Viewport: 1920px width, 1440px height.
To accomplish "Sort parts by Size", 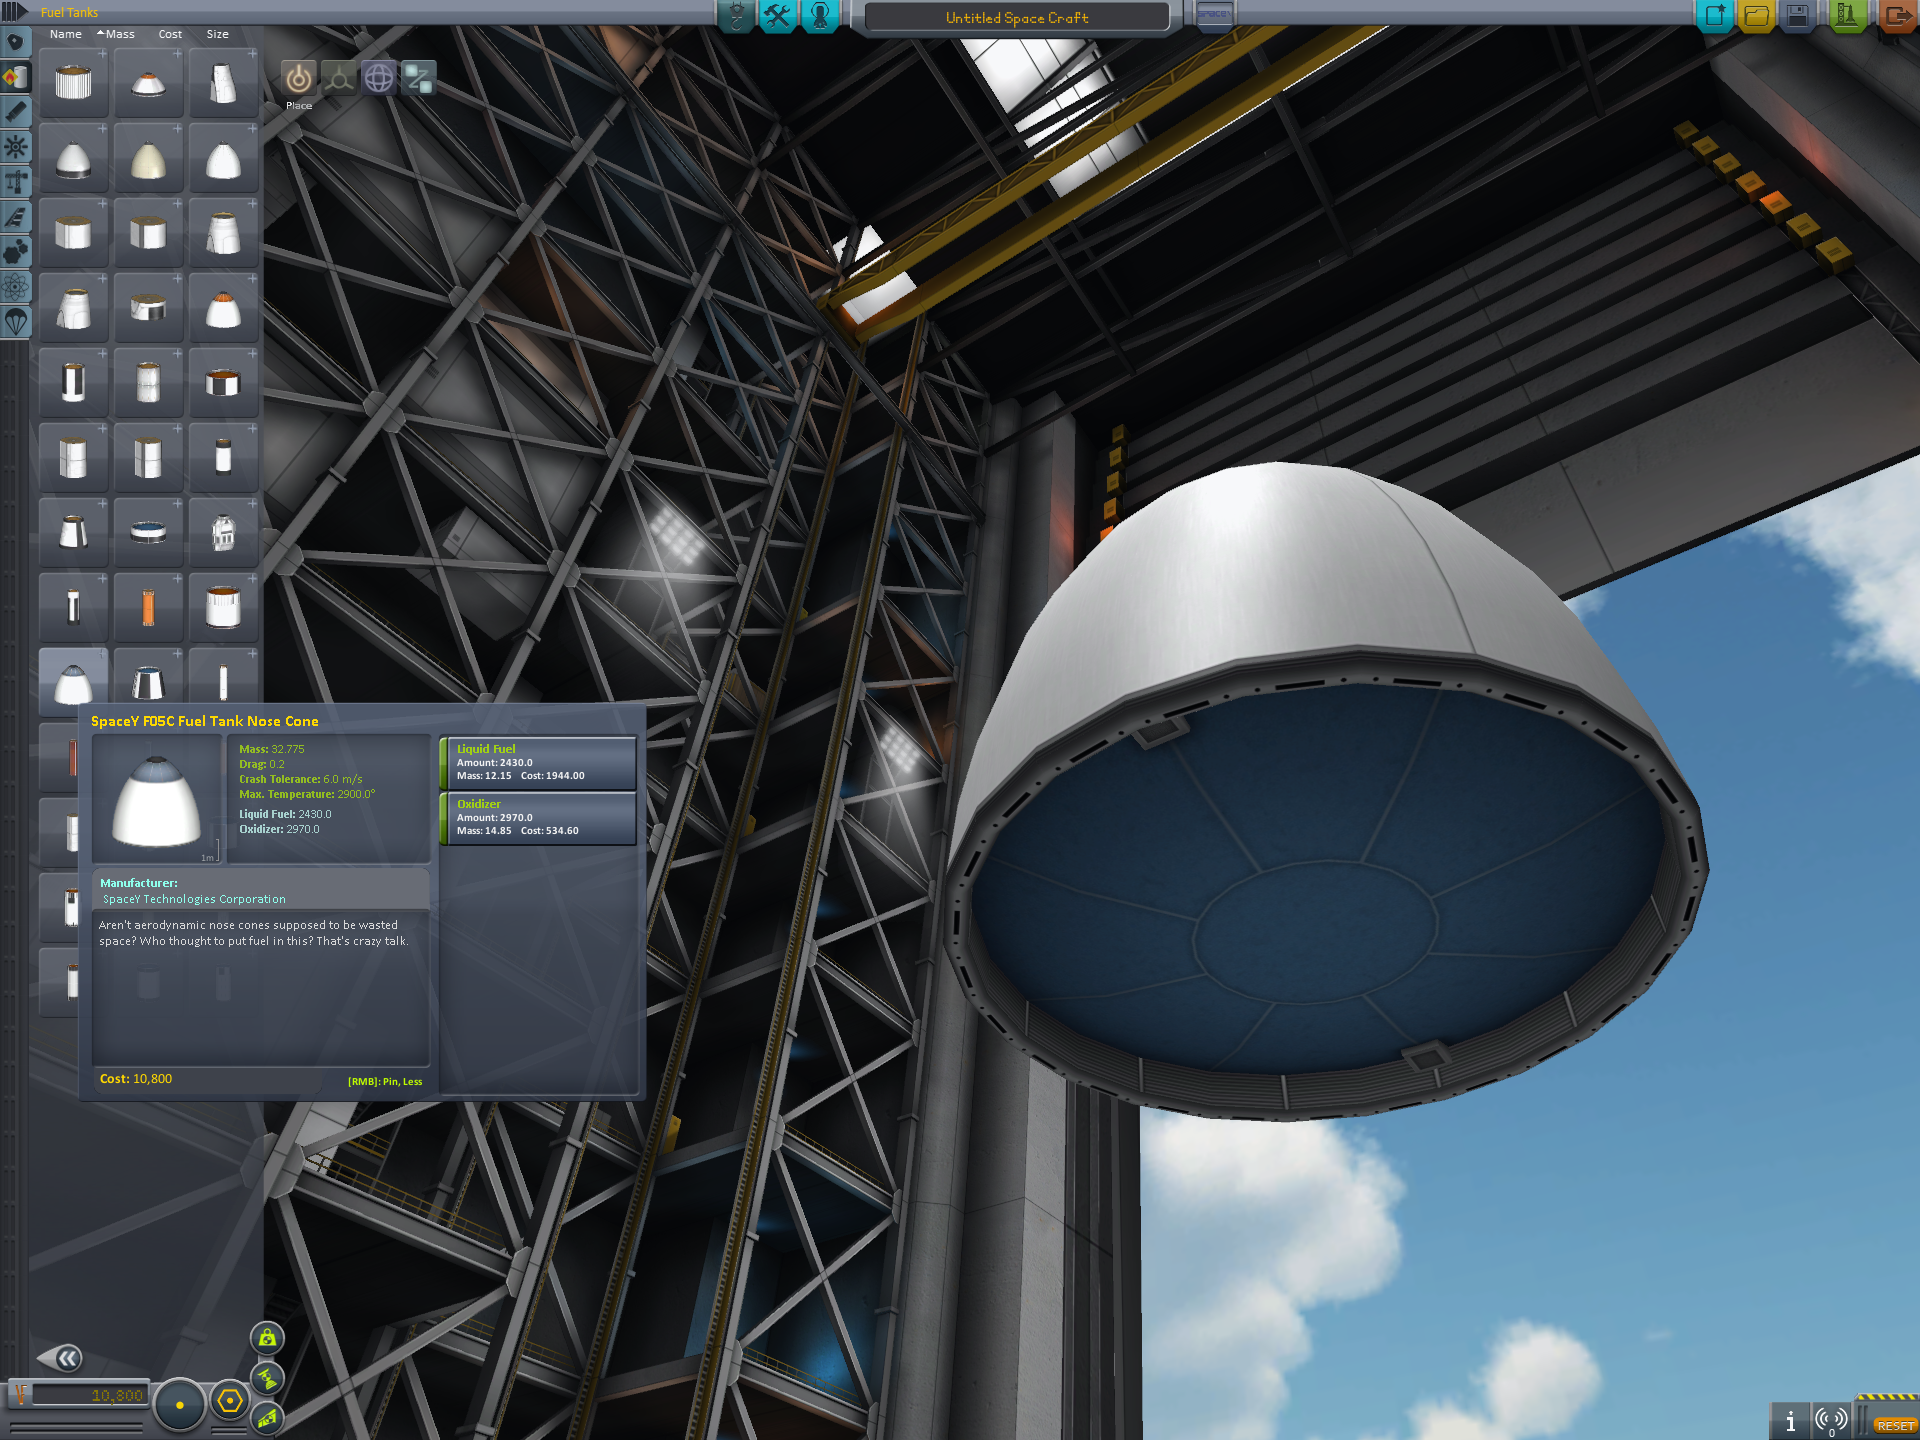I will click(217, 34).
